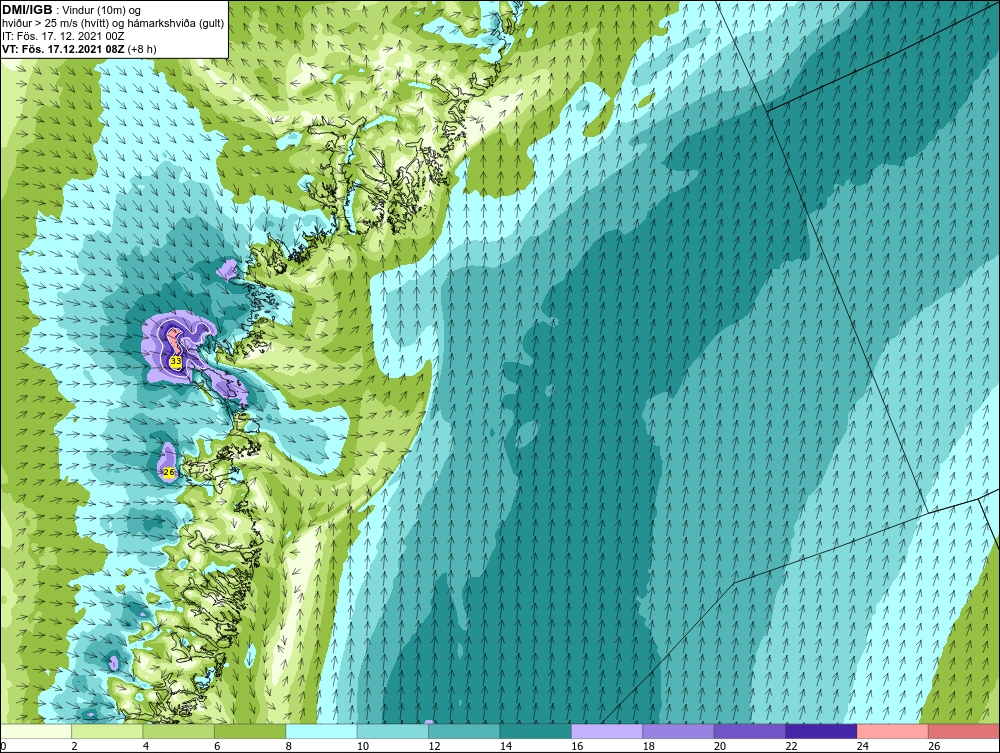Click the DMI/IGB title text

click(27, 10)
